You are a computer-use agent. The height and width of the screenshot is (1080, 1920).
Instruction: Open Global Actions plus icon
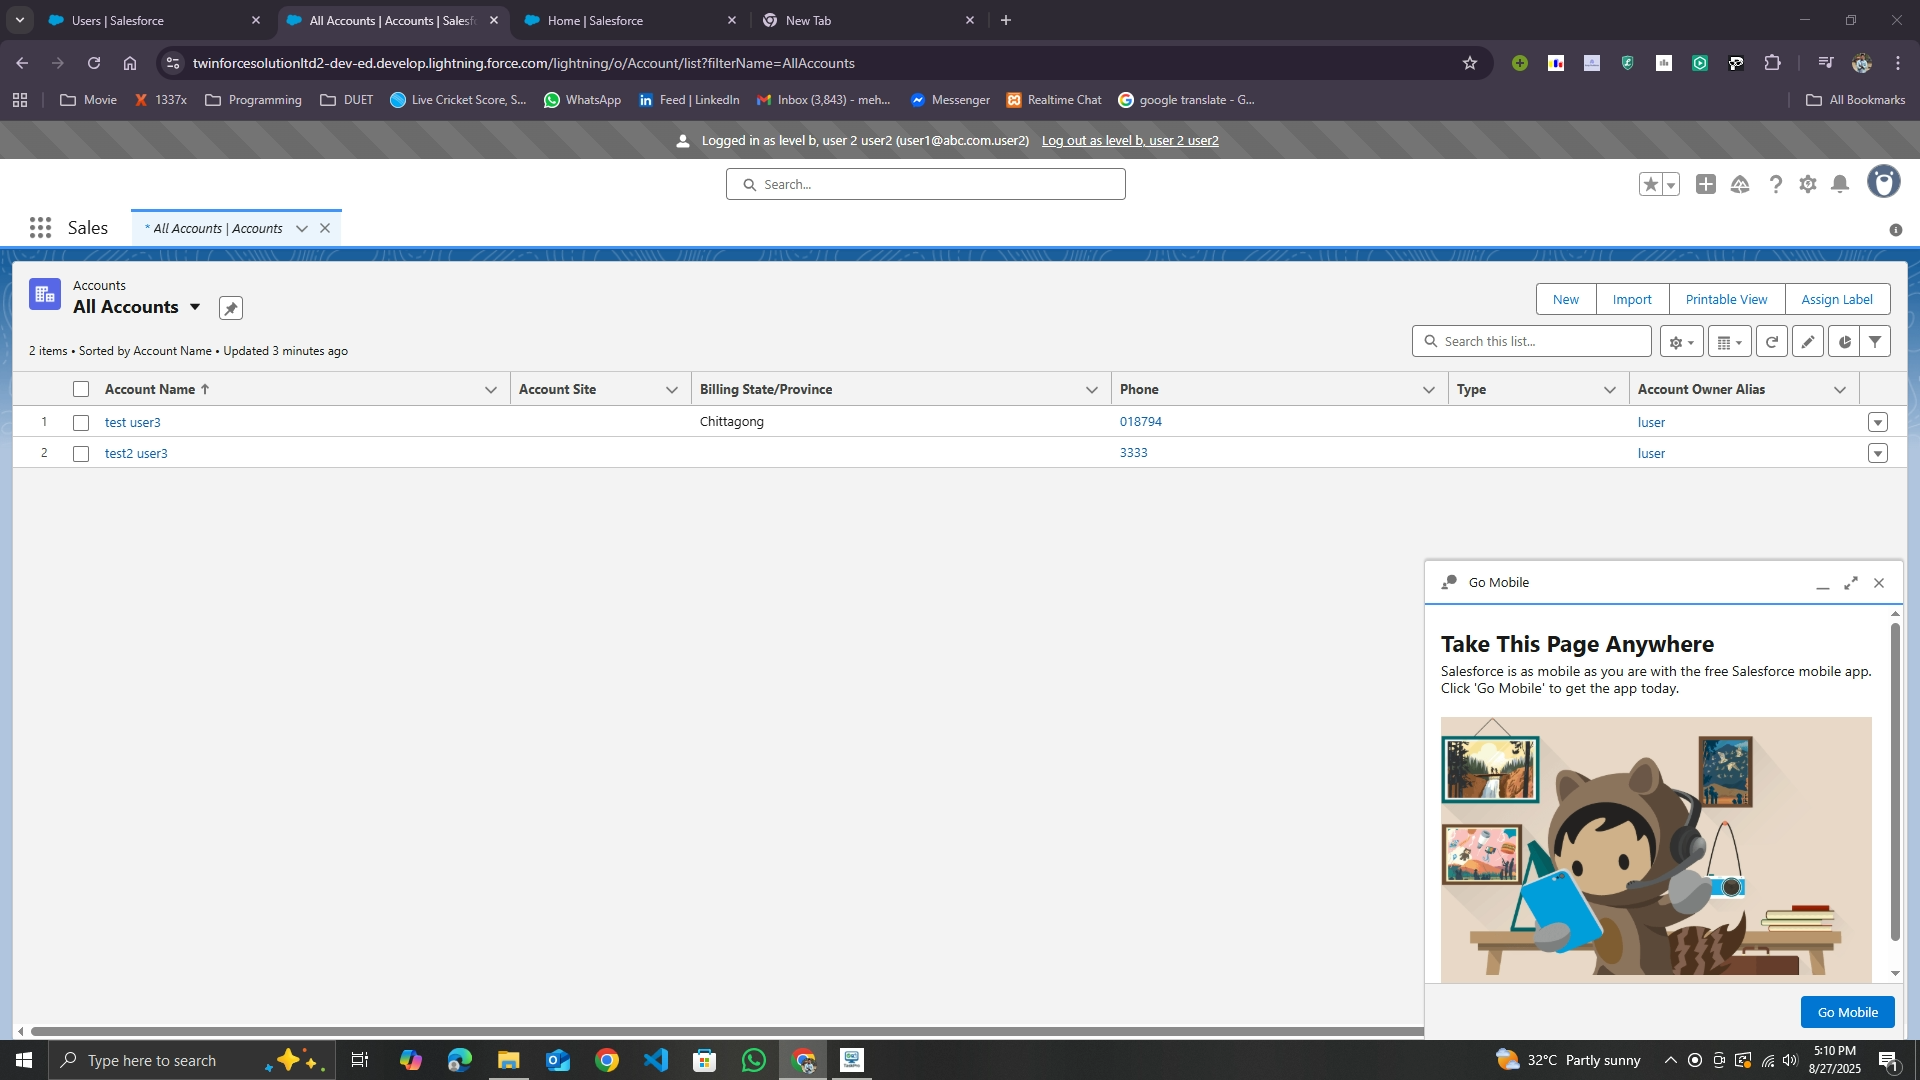coord(1706,185)
